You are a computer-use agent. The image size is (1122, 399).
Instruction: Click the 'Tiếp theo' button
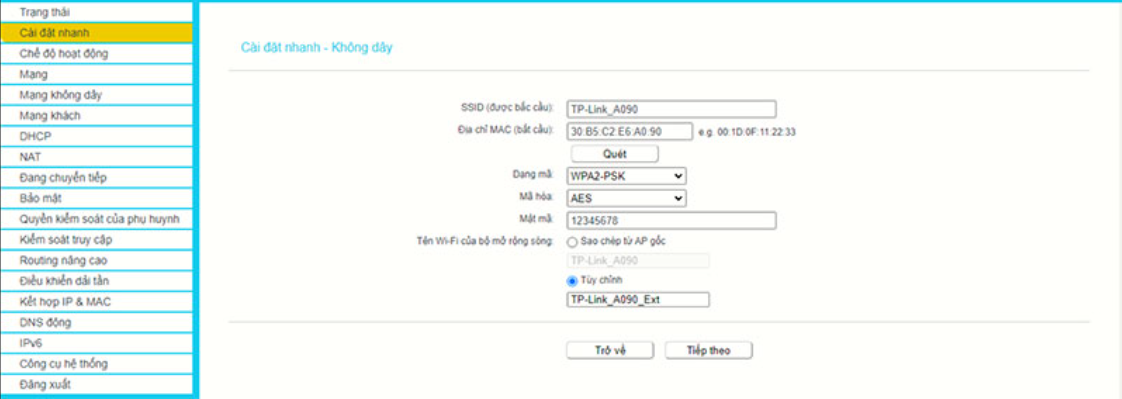(708, 350)
